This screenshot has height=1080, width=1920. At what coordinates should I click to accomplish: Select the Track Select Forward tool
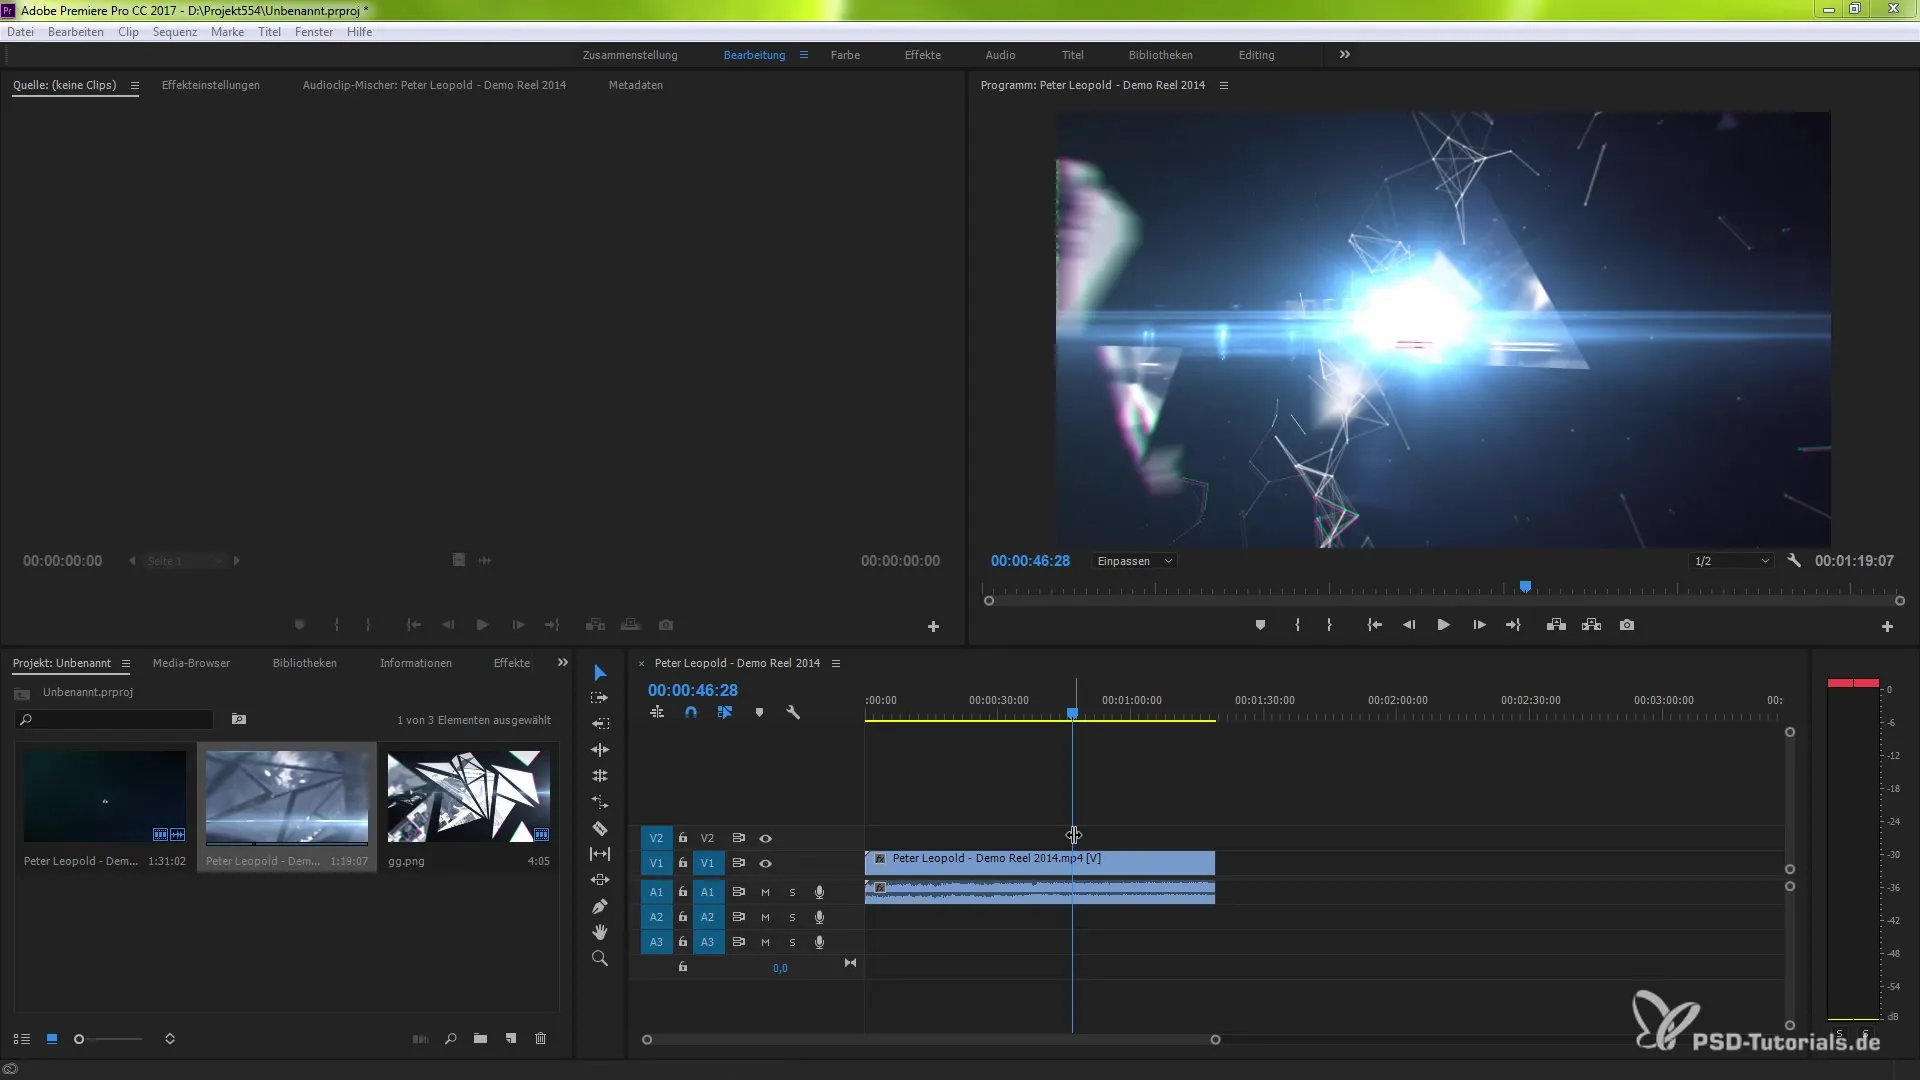point(600,698)
